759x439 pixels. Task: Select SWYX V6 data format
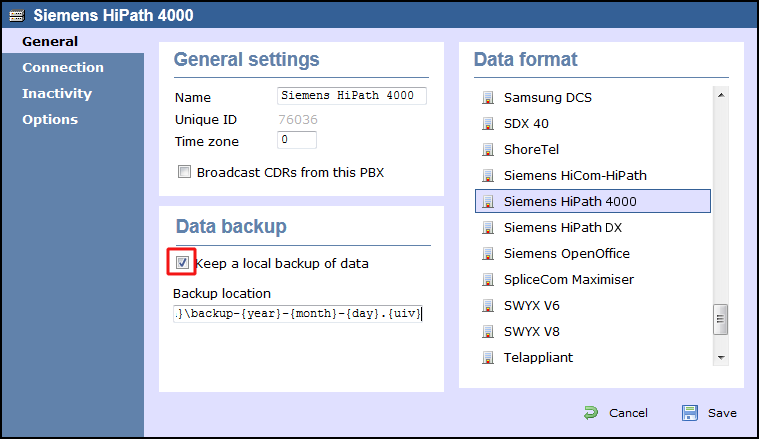tap(593, 306)
